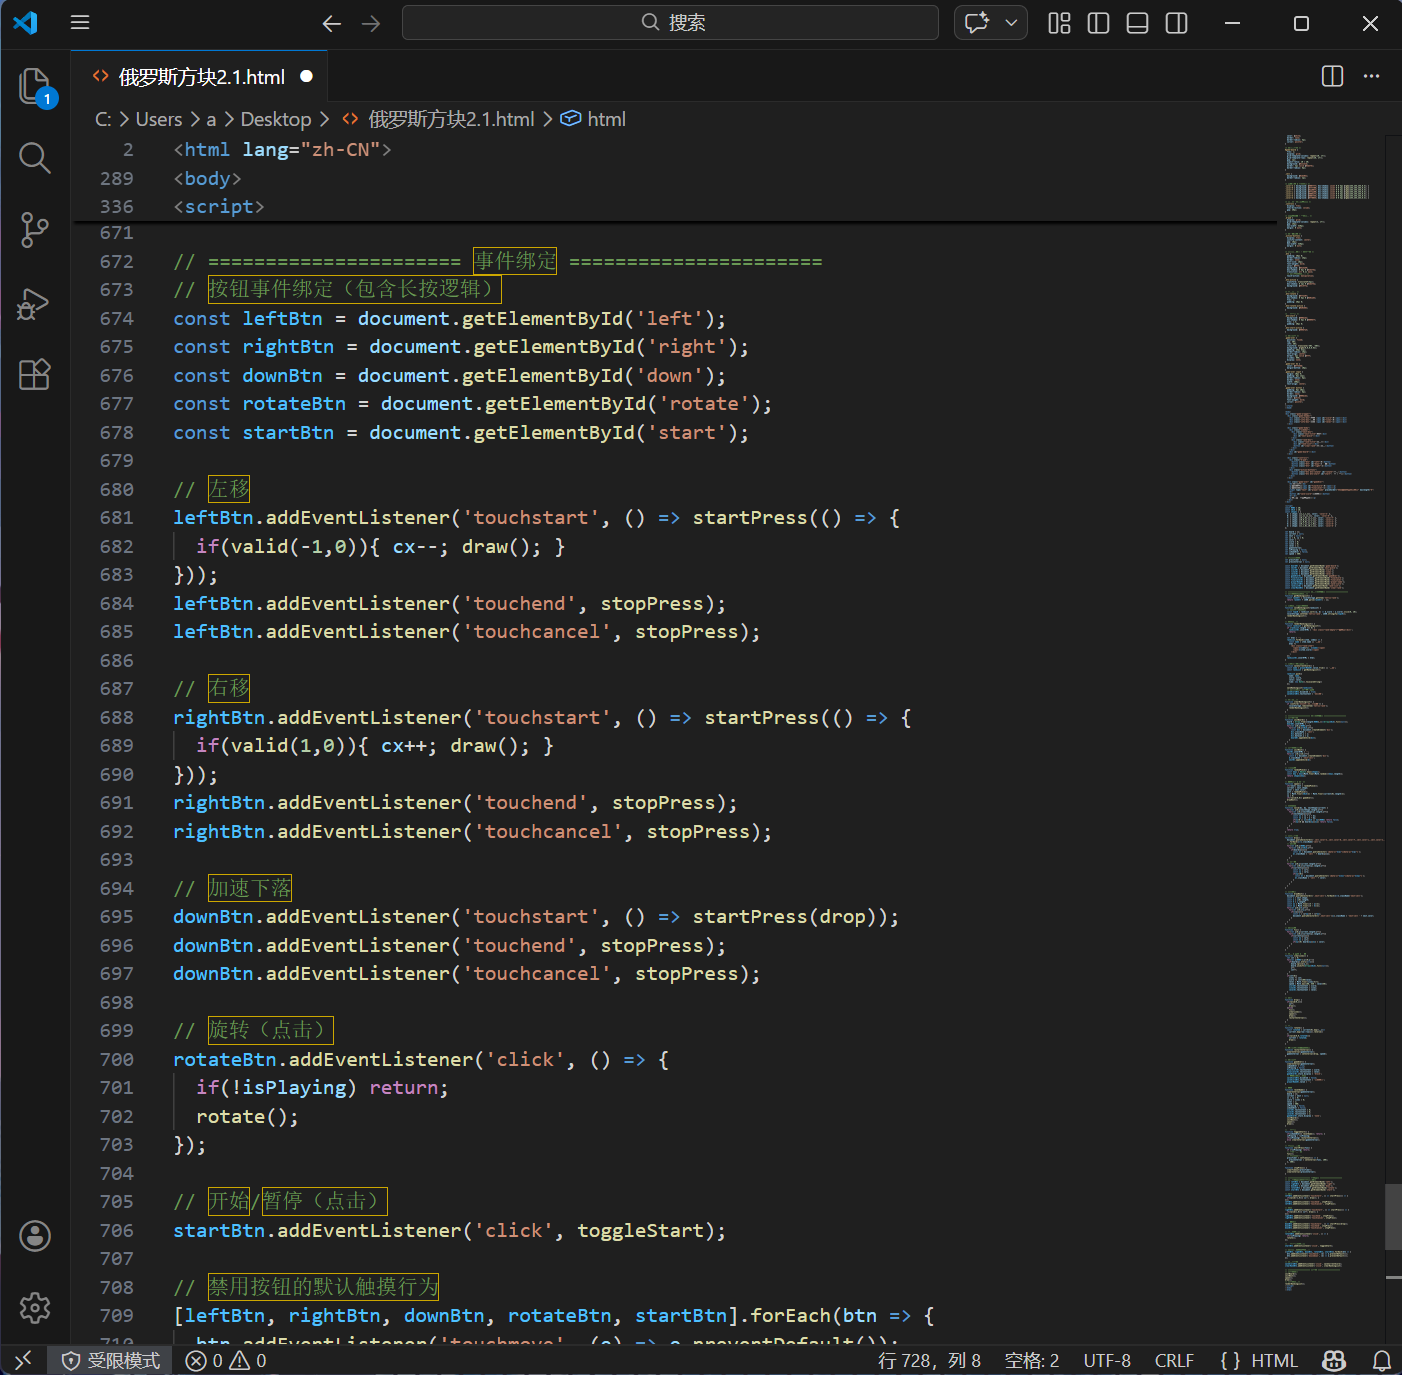Viewport: 1402px width, 1375px height.
Task: Open the Accounts menu icon
Action: pyautogui.click(x=35, y=1236)
